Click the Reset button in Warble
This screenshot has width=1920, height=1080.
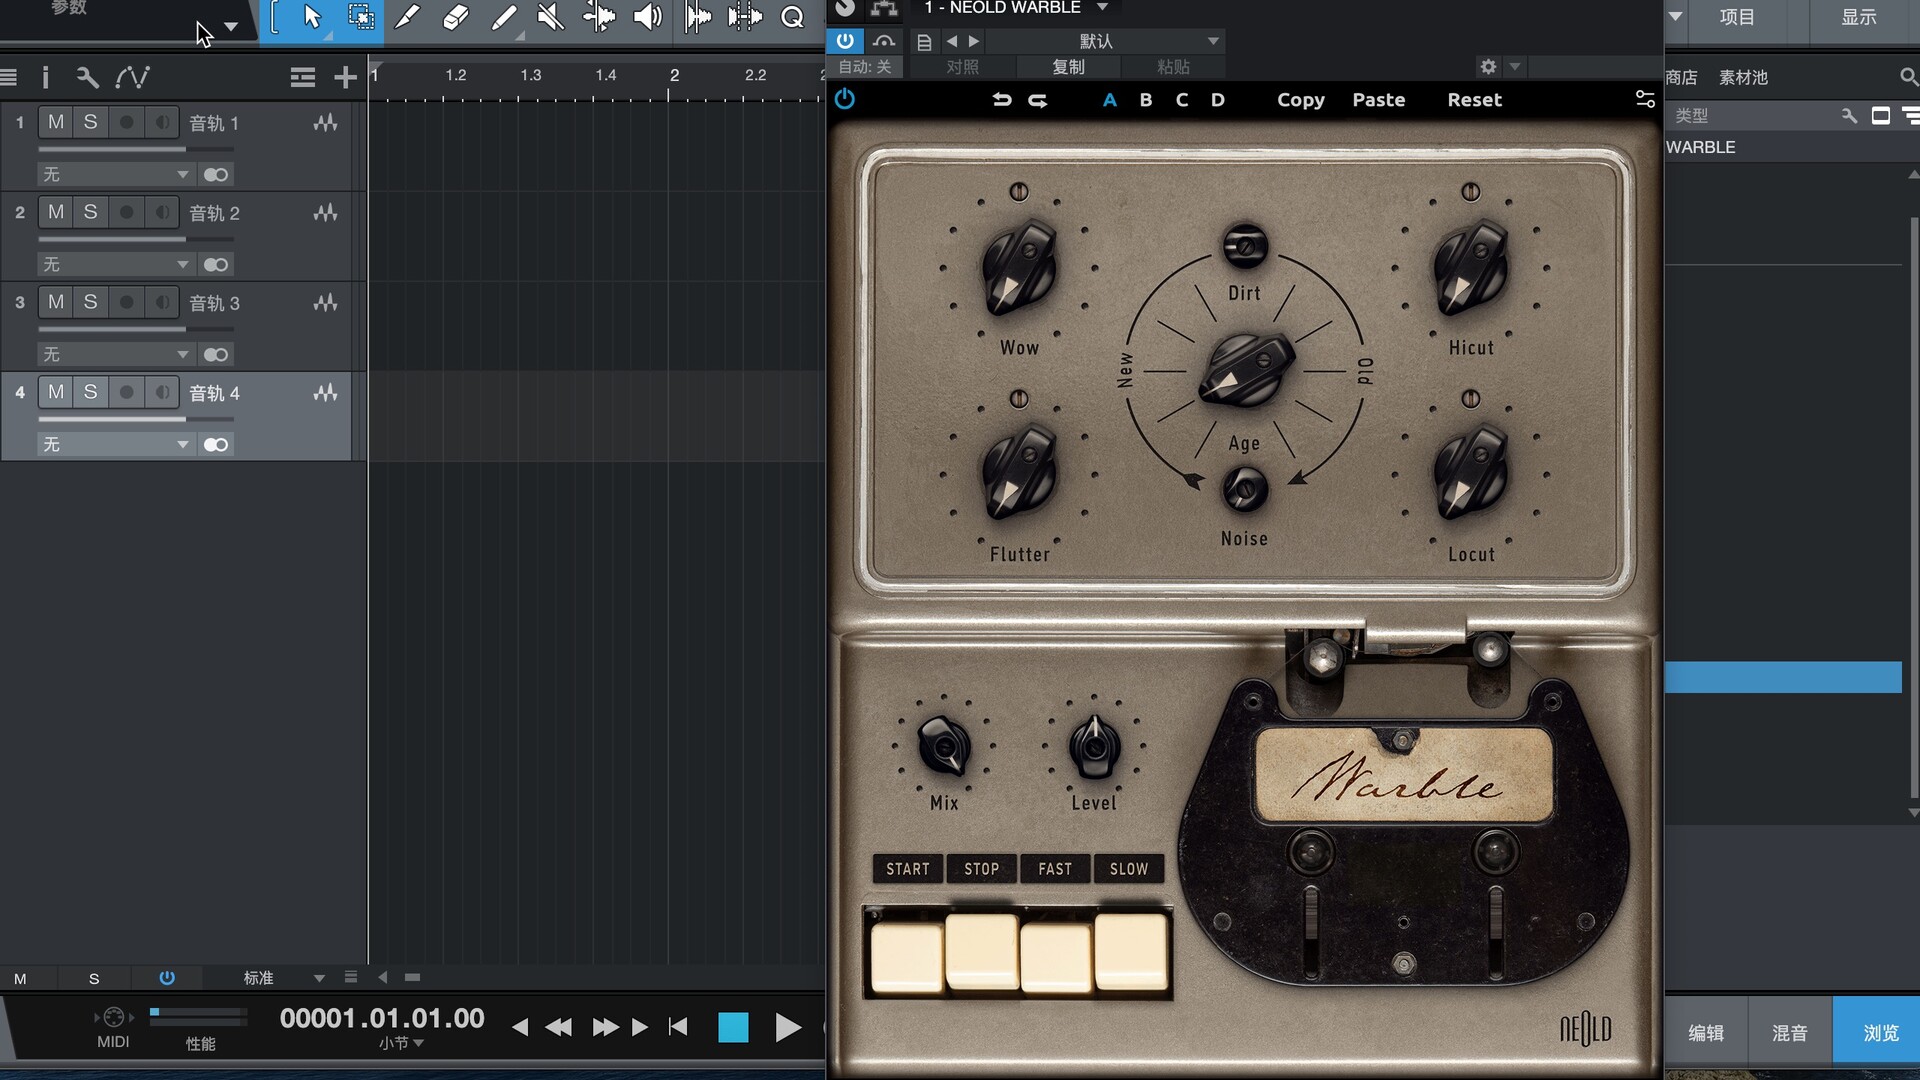[1474, 100]
